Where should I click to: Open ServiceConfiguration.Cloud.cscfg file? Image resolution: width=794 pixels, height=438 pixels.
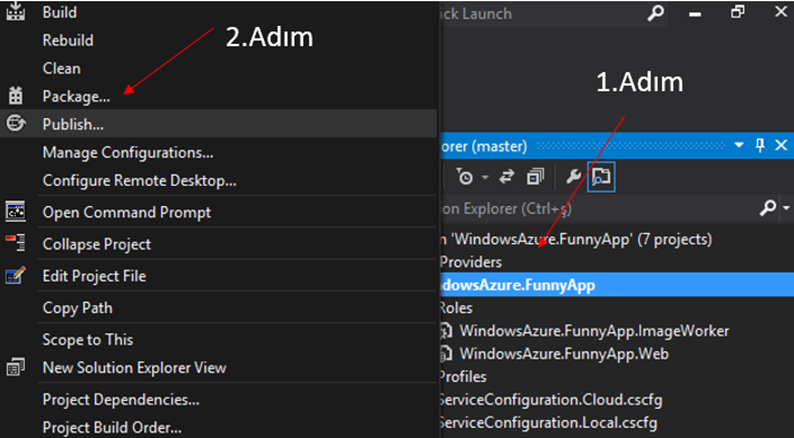click(550, 400)
